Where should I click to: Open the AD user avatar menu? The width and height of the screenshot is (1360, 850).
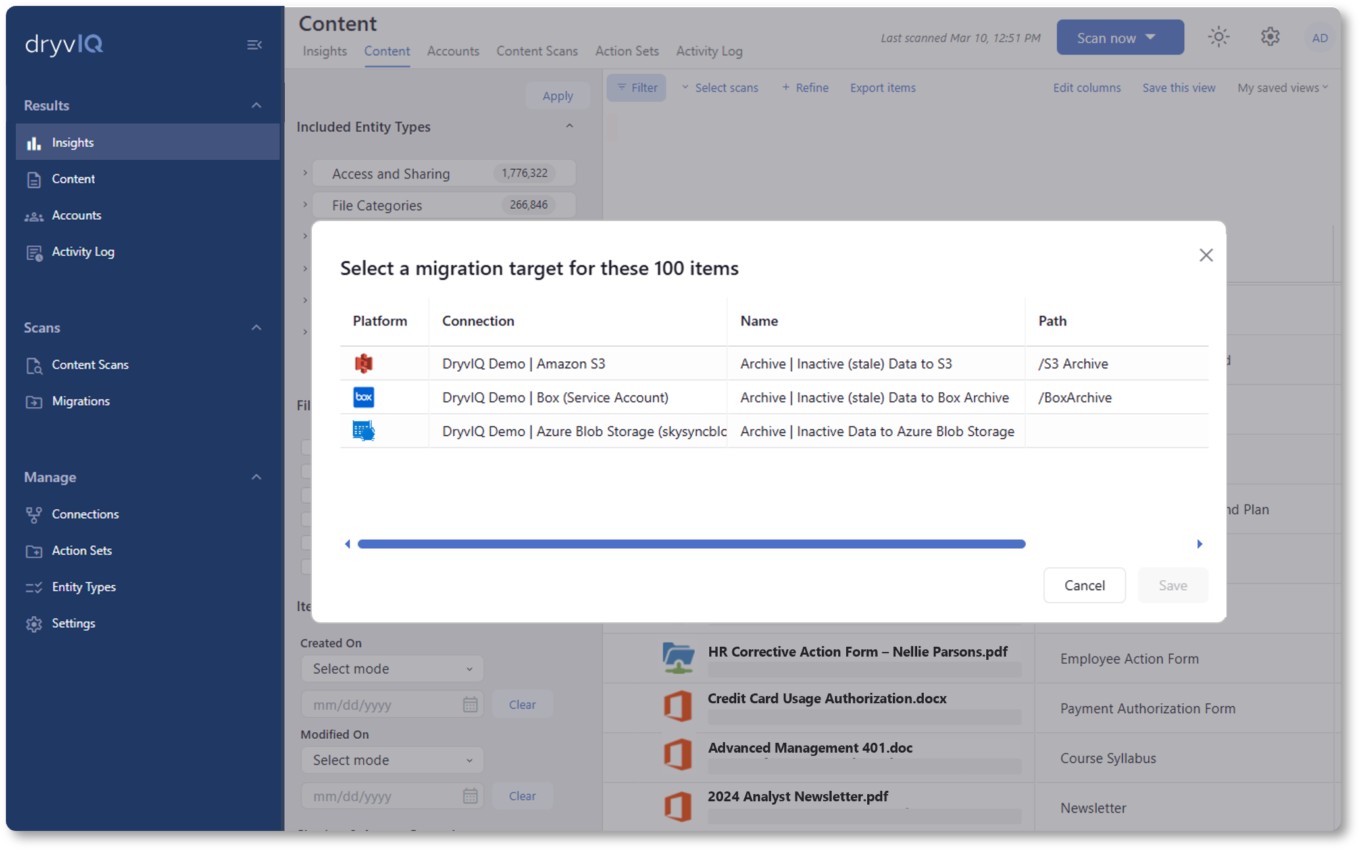1320,38
